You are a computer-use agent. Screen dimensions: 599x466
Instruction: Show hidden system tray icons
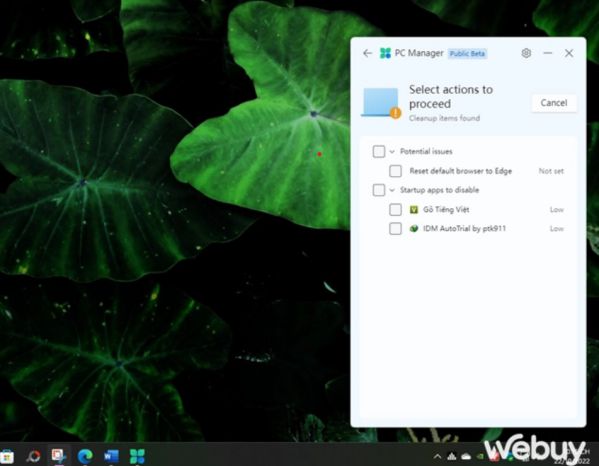438,456
